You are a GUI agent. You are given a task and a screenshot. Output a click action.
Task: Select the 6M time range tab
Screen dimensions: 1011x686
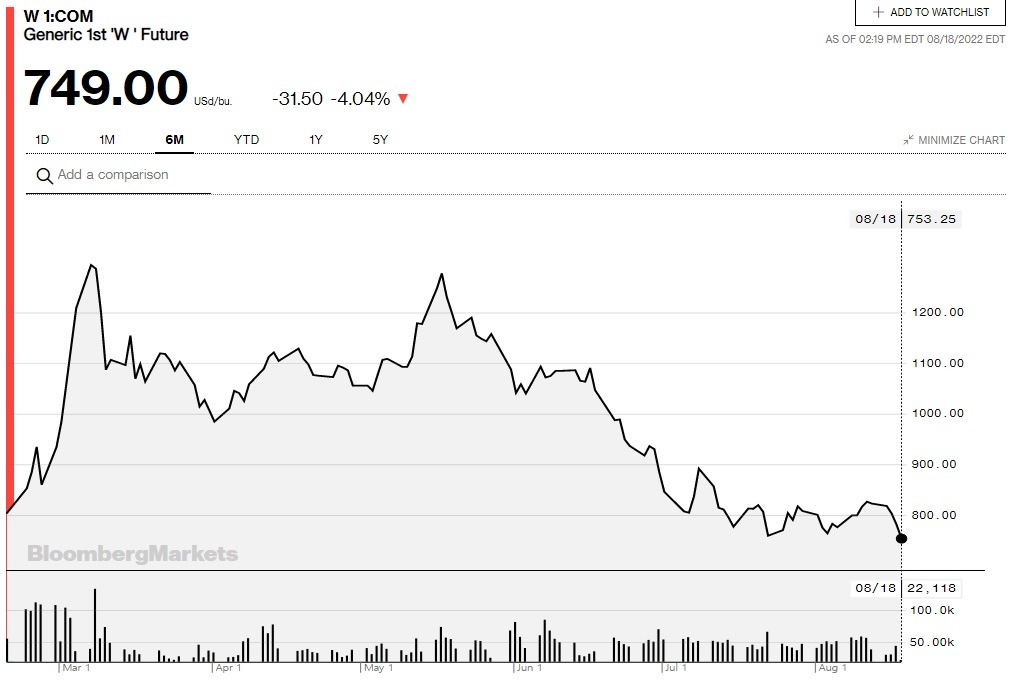point(174,140)
